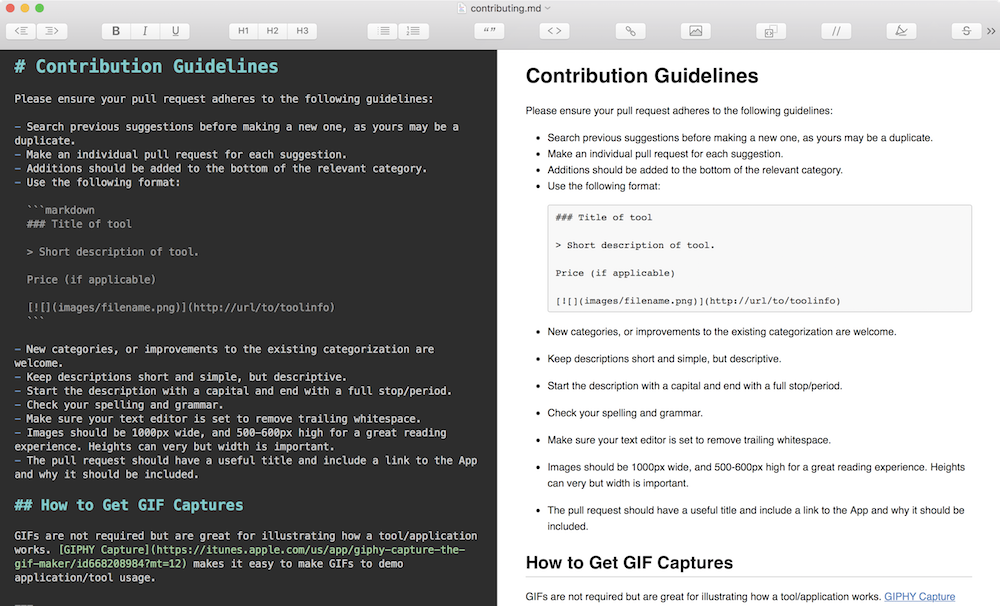This screenshot has width=1000, height=606.
Task: Convert line to H3 heading
Action: coord(302,31)
